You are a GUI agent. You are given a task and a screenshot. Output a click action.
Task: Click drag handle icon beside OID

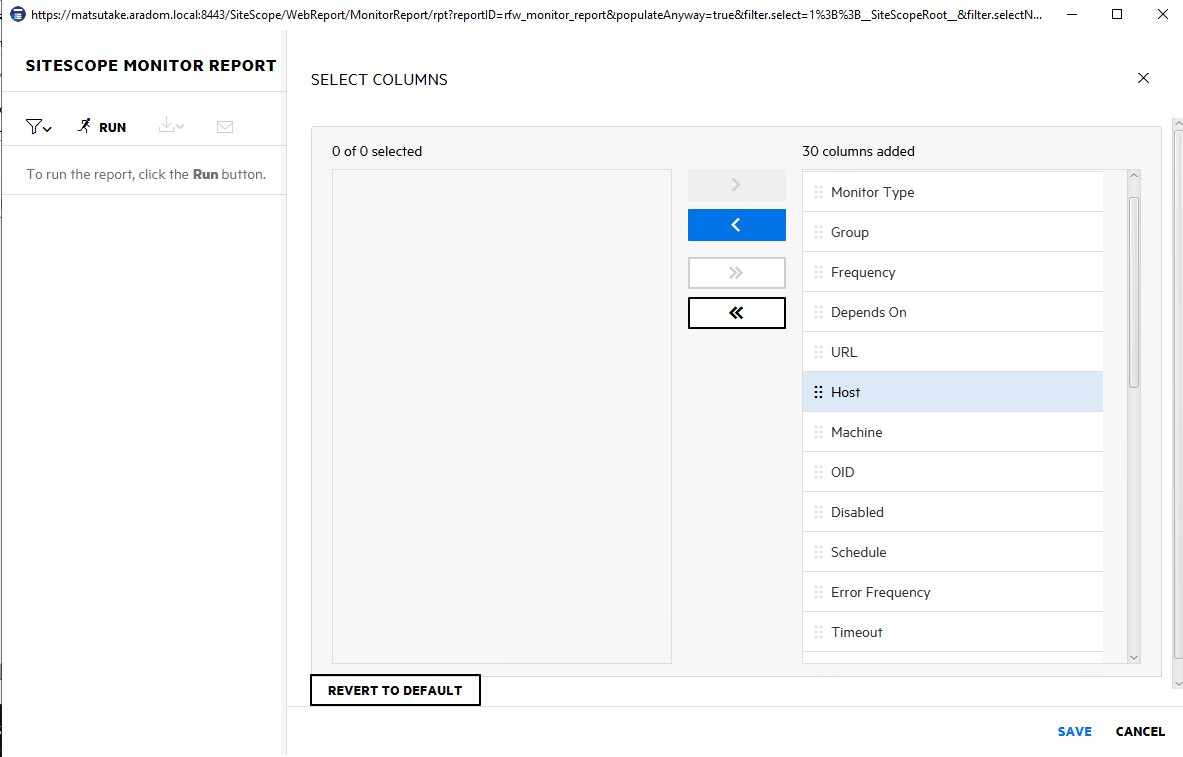818,472
